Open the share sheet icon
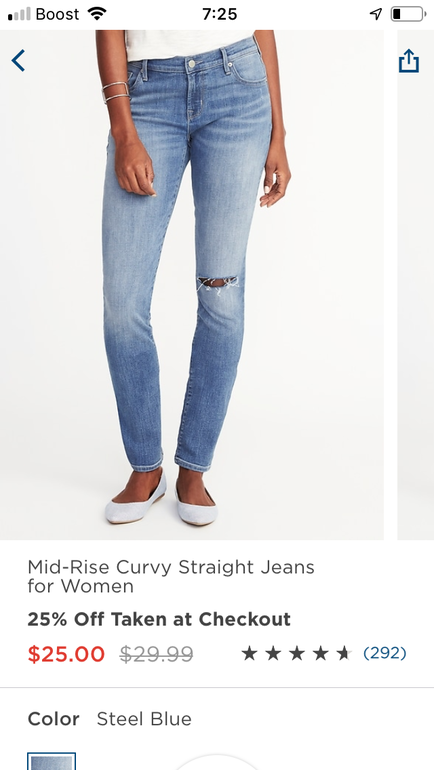The height and width of the screenshot is (770, 434). [x=408, y=61]
